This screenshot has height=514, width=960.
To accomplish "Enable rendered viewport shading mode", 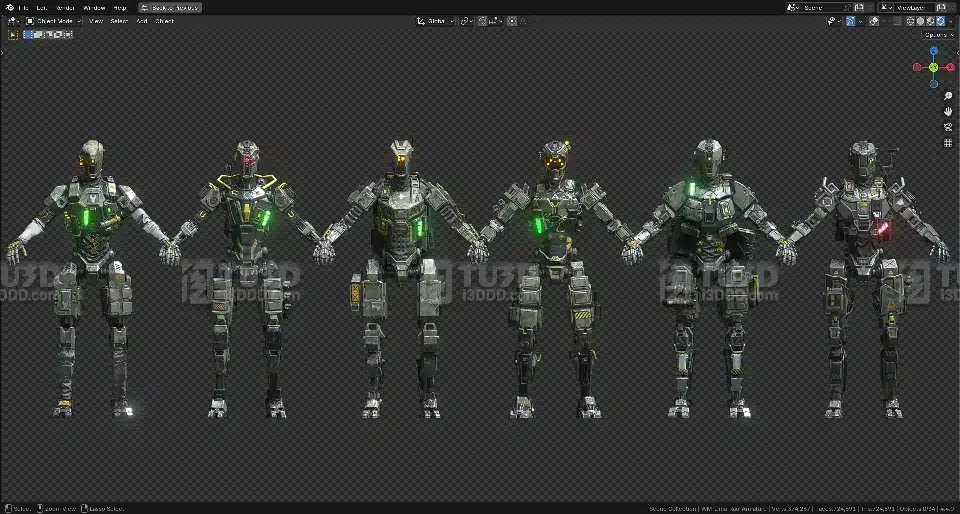I will coord(941,20).
